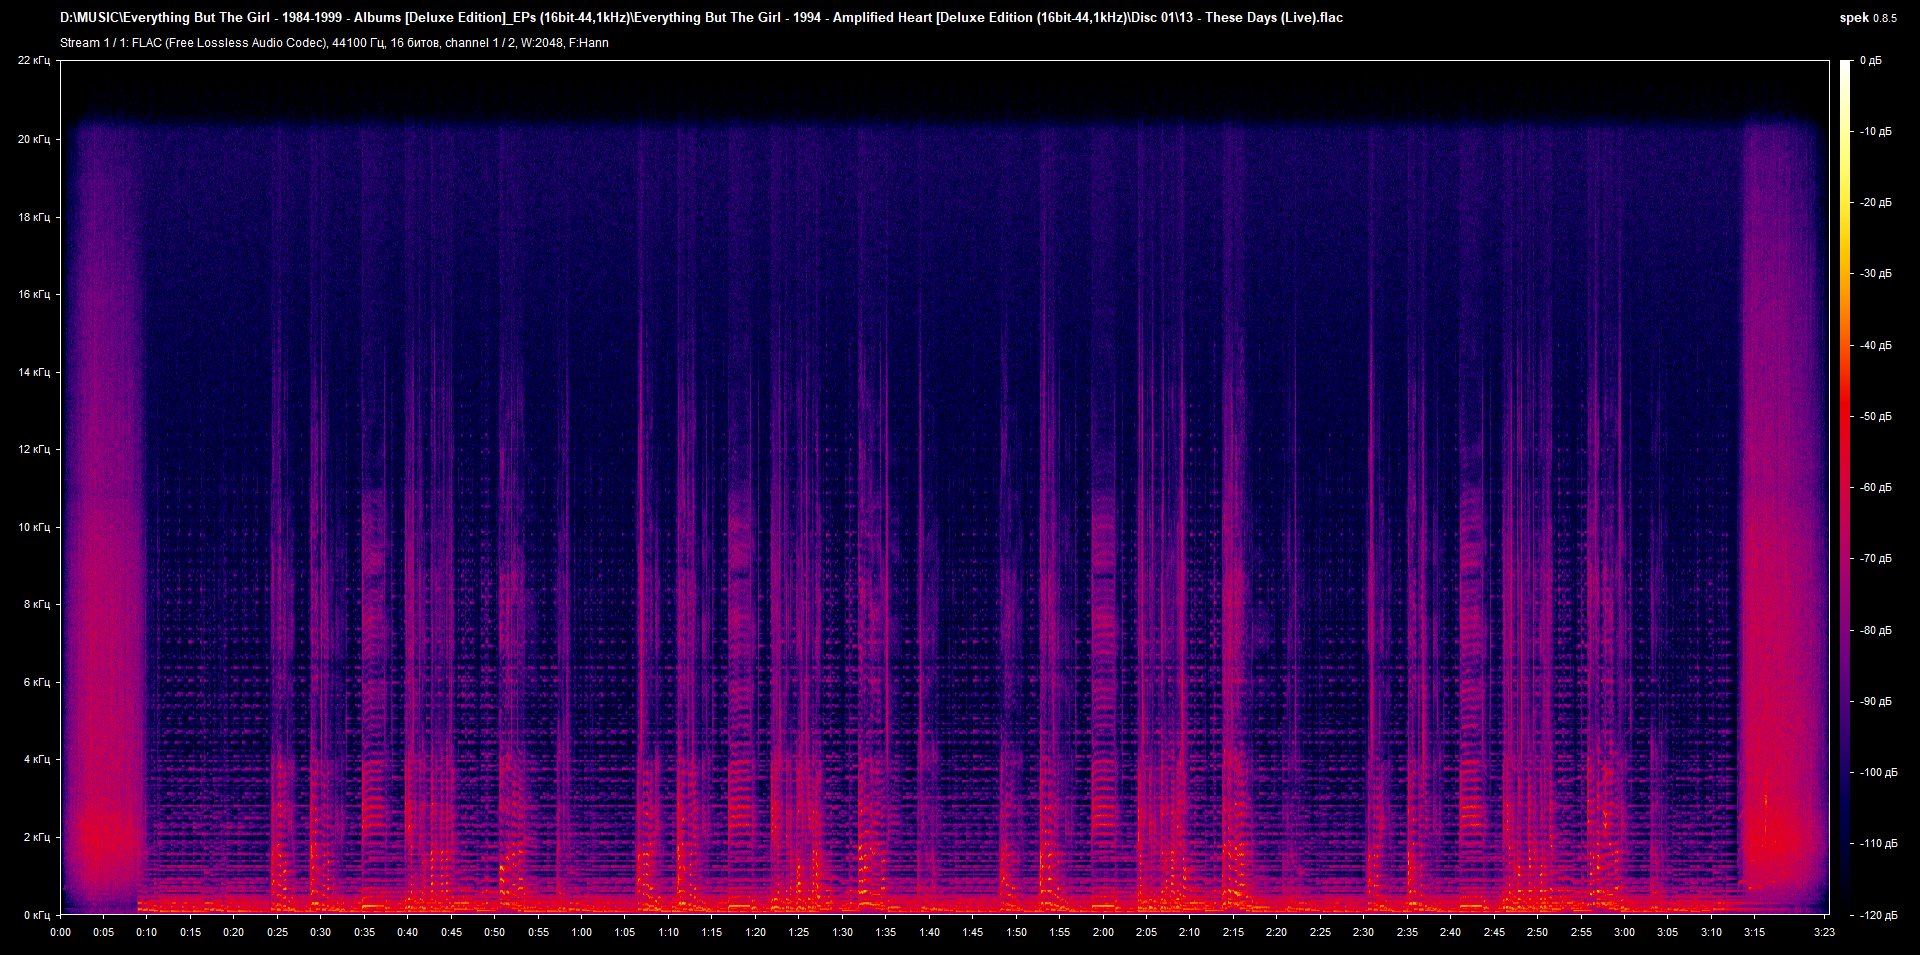Pick the 1:15 time axis label

coord(711,932)
